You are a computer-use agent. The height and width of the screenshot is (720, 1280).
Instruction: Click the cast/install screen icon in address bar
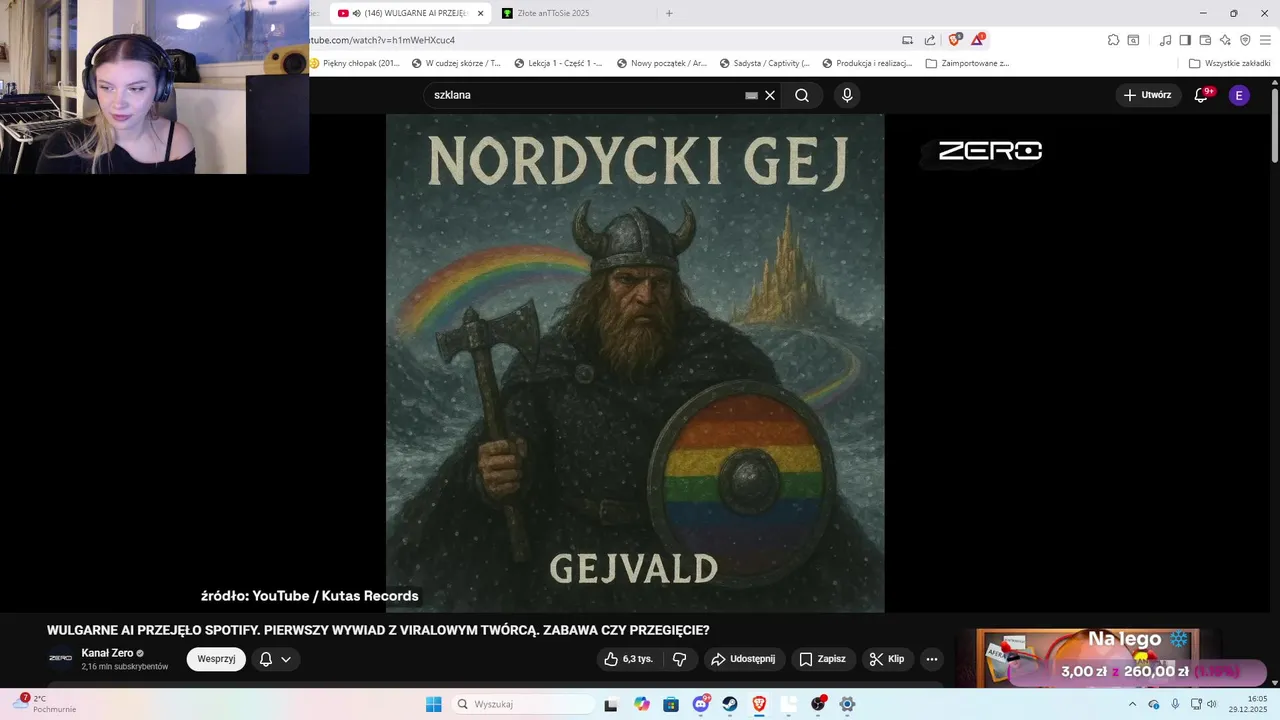pyautogui.click(x=907, y=40)
